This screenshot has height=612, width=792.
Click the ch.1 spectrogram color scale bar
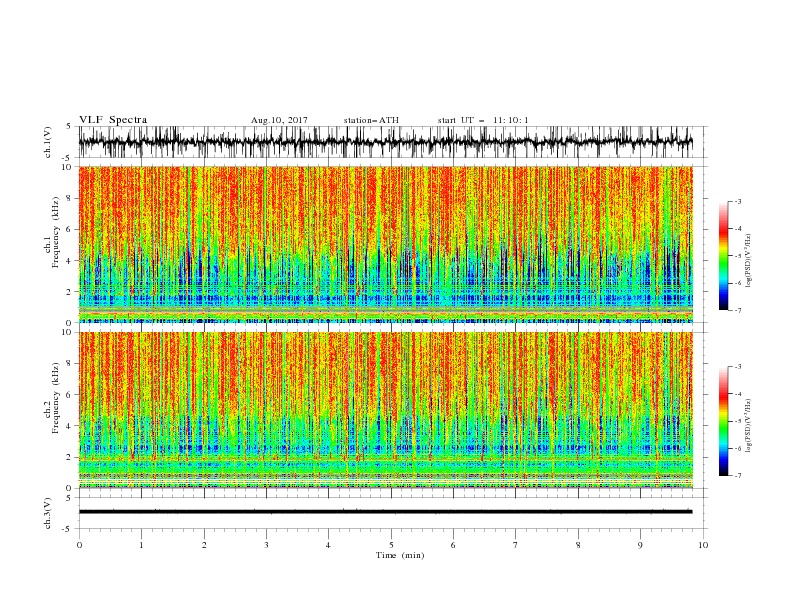pos(723,256)
